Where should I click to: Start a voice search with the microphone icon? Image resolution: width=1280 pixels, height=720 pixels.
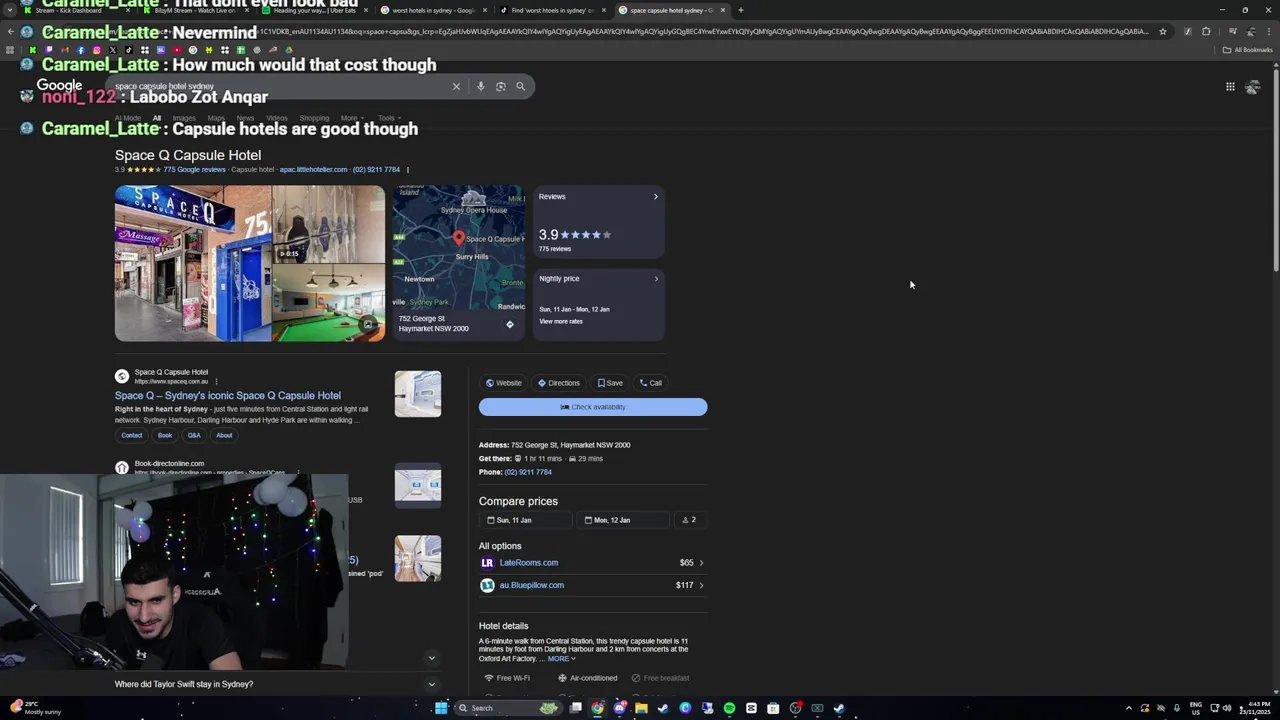point(481,87)
